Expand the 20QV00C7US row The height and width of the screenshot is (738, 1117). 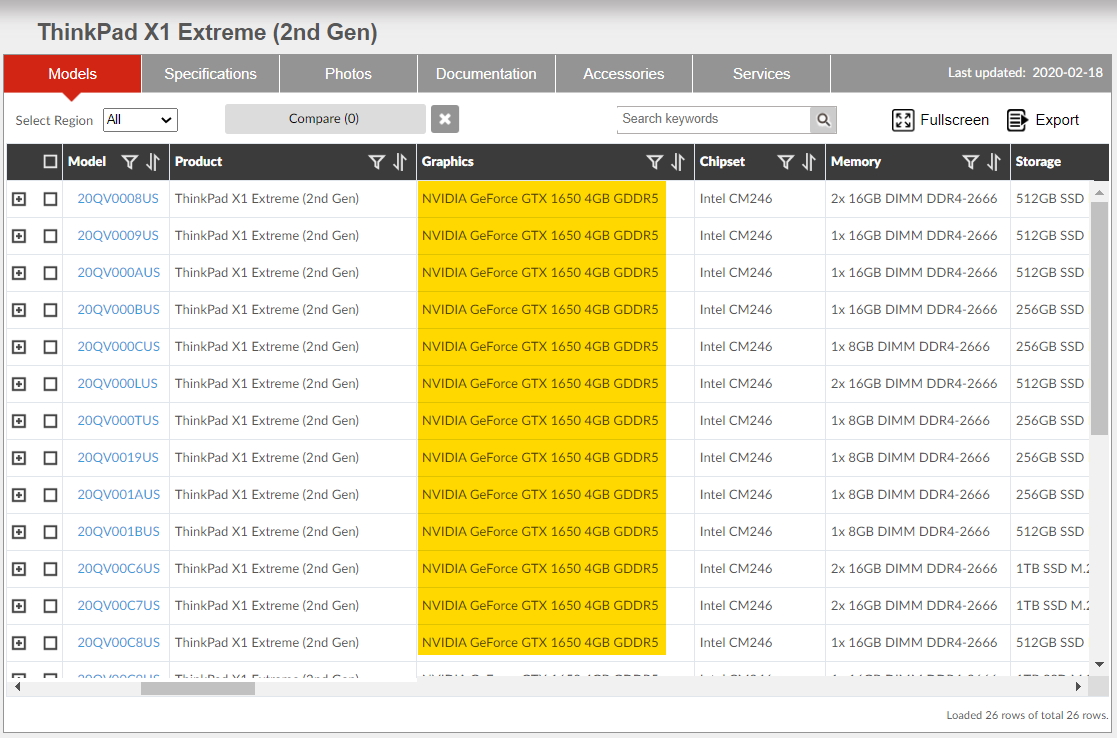click(x=19, y=606)
